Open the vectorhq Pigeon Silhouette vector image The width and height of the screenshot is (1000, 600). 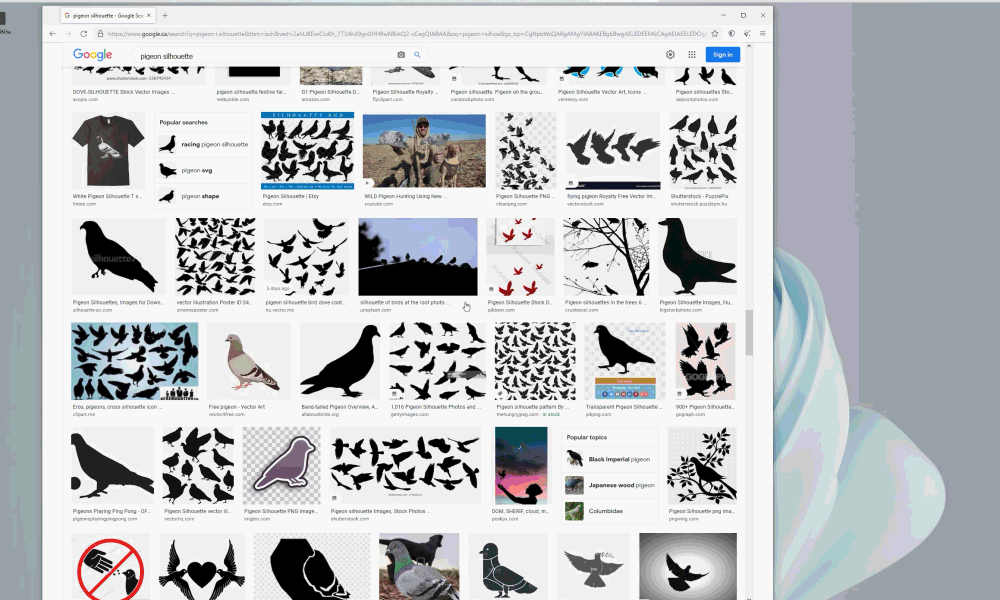[198, 466]
